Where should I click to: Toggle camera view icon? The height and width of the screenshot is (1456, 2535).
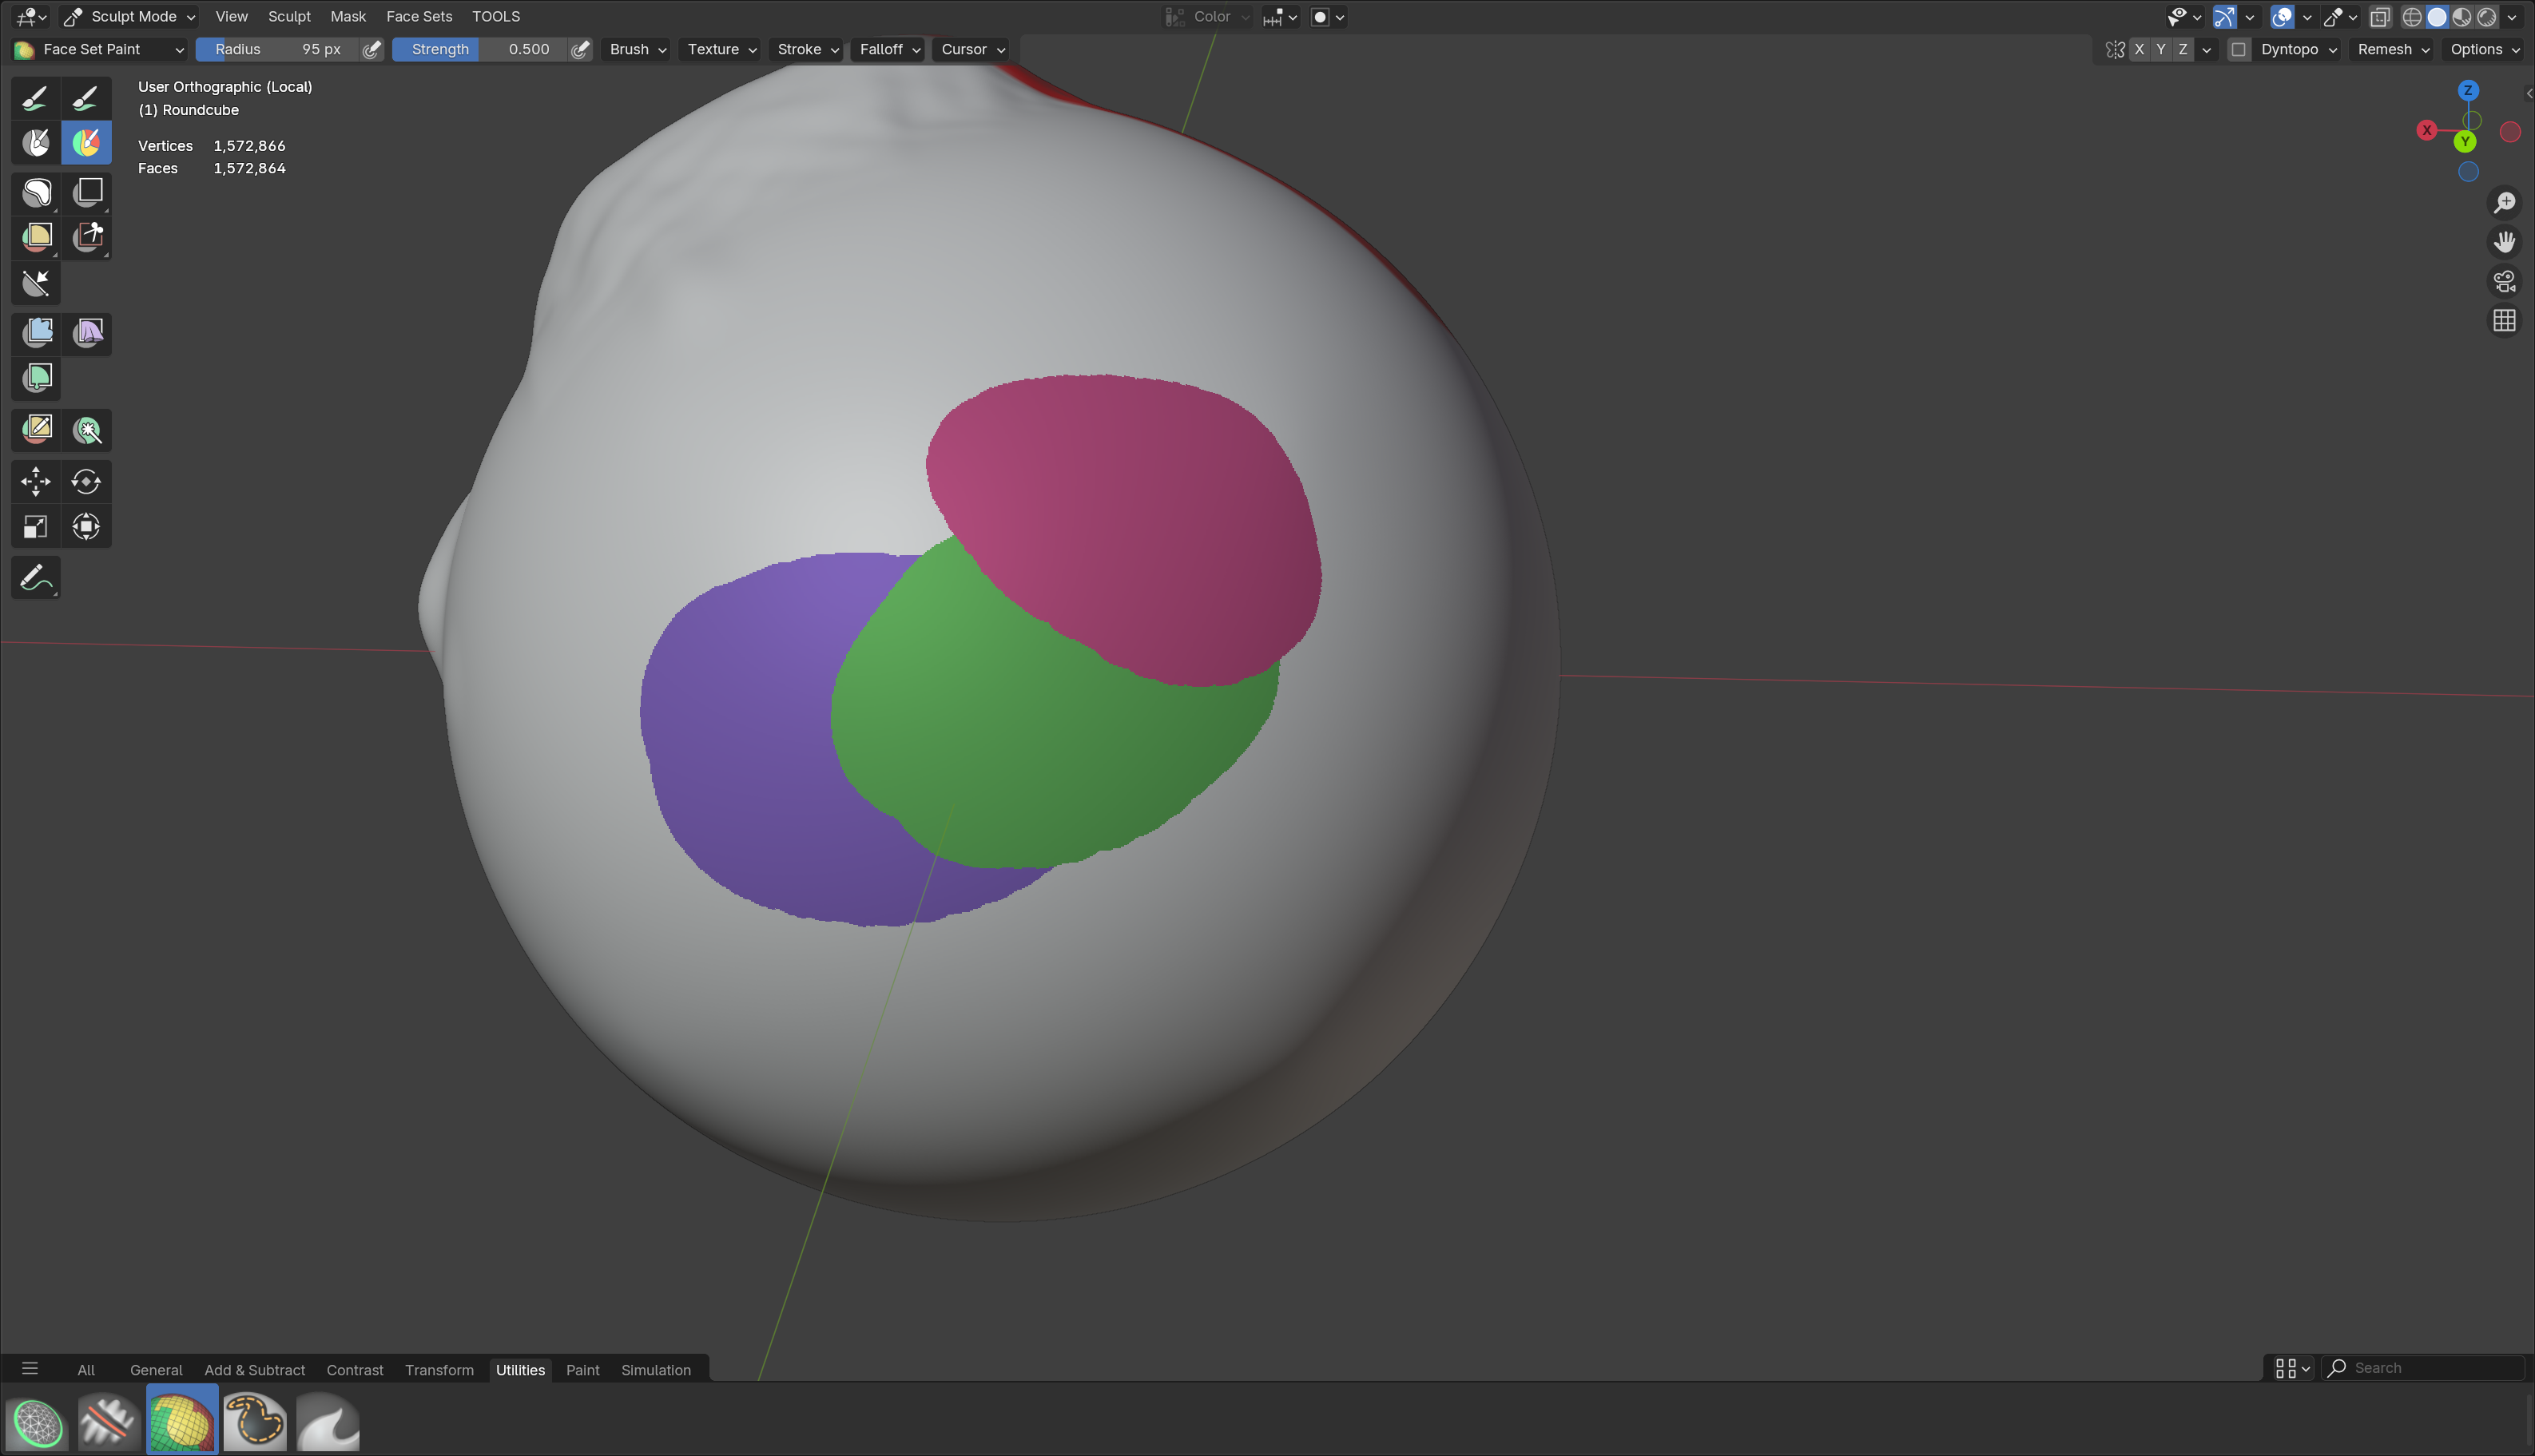click(2504, 282)
